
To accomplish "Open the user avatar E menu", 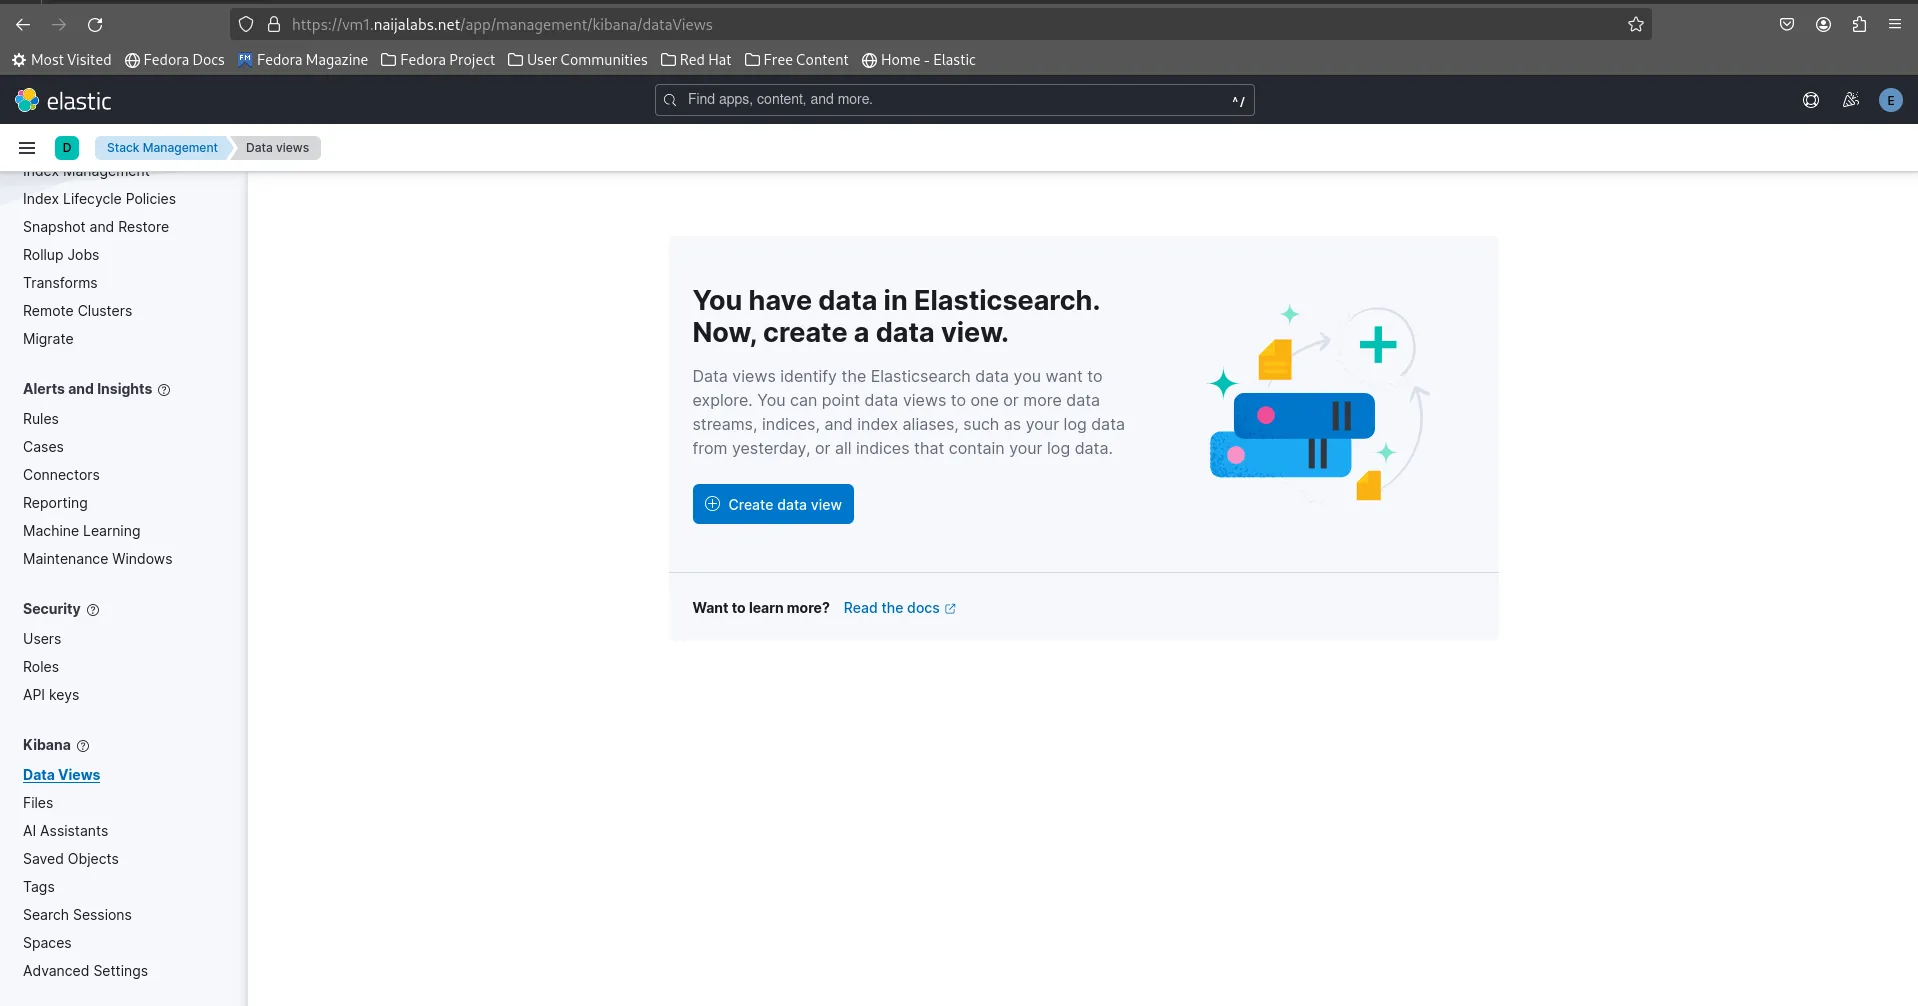I will pos(1890,100).
